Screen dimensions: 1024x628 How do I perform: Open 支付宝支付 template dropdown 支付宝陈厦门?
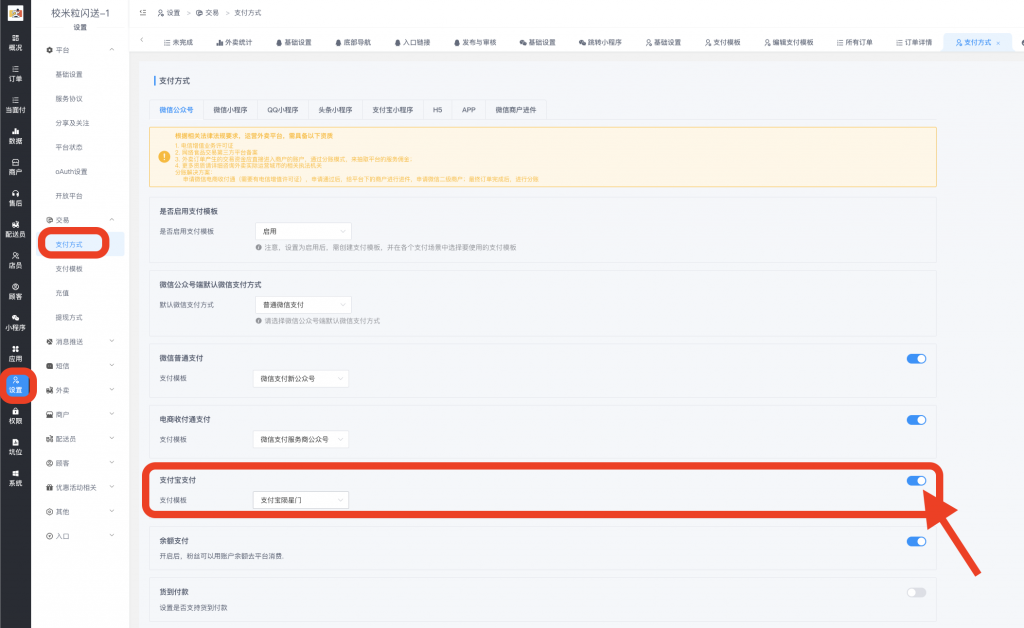point(302,499)
